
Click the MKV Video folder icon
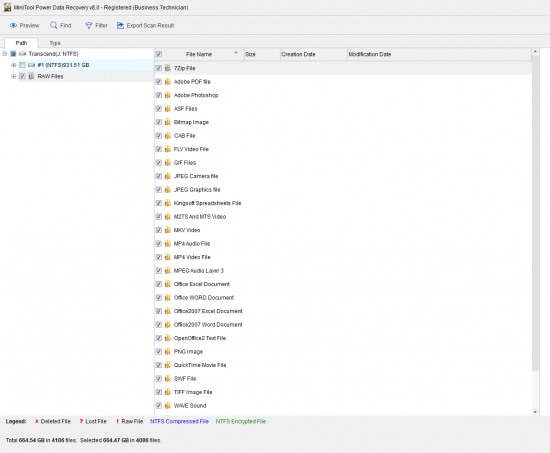(x=168, y=230)
